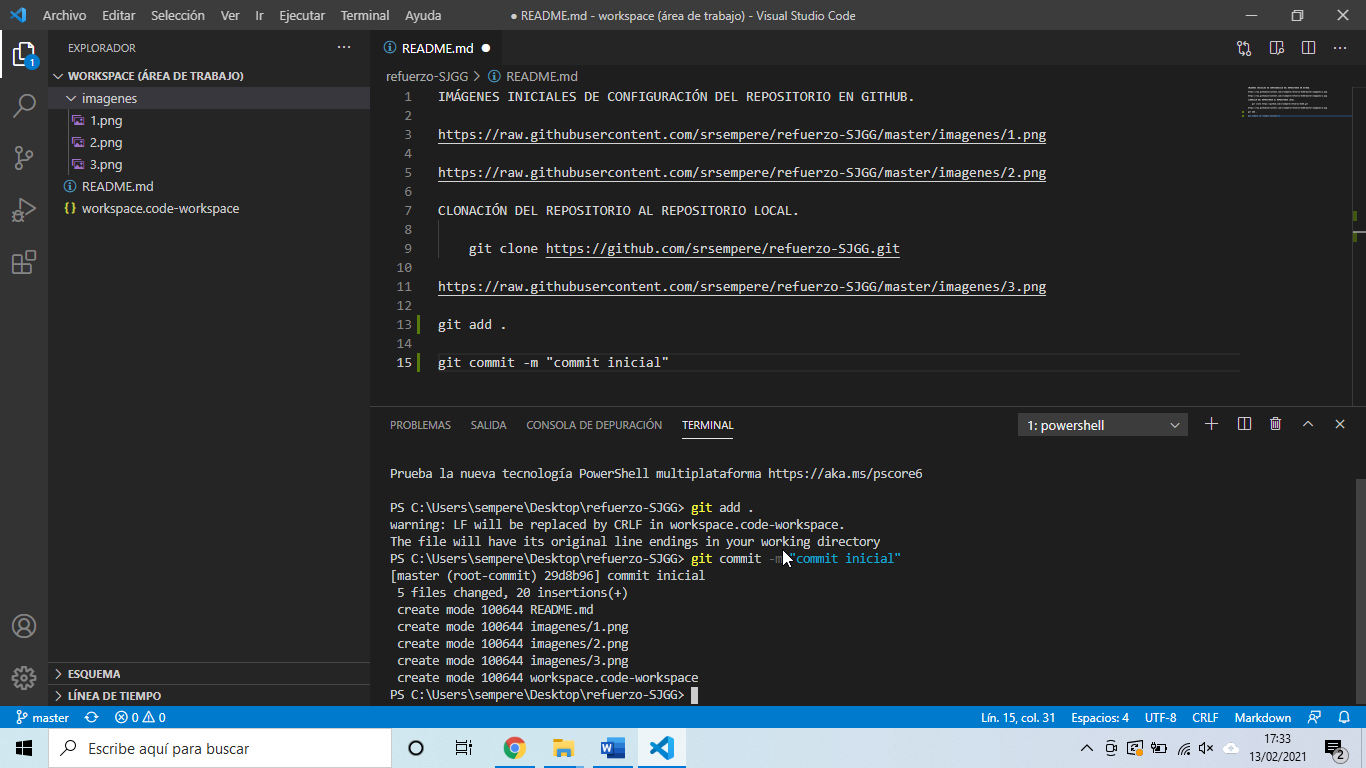Kill the terminal with trash icon
The height and width of the screenshot is (768, 1366).
click(1276, 424)
